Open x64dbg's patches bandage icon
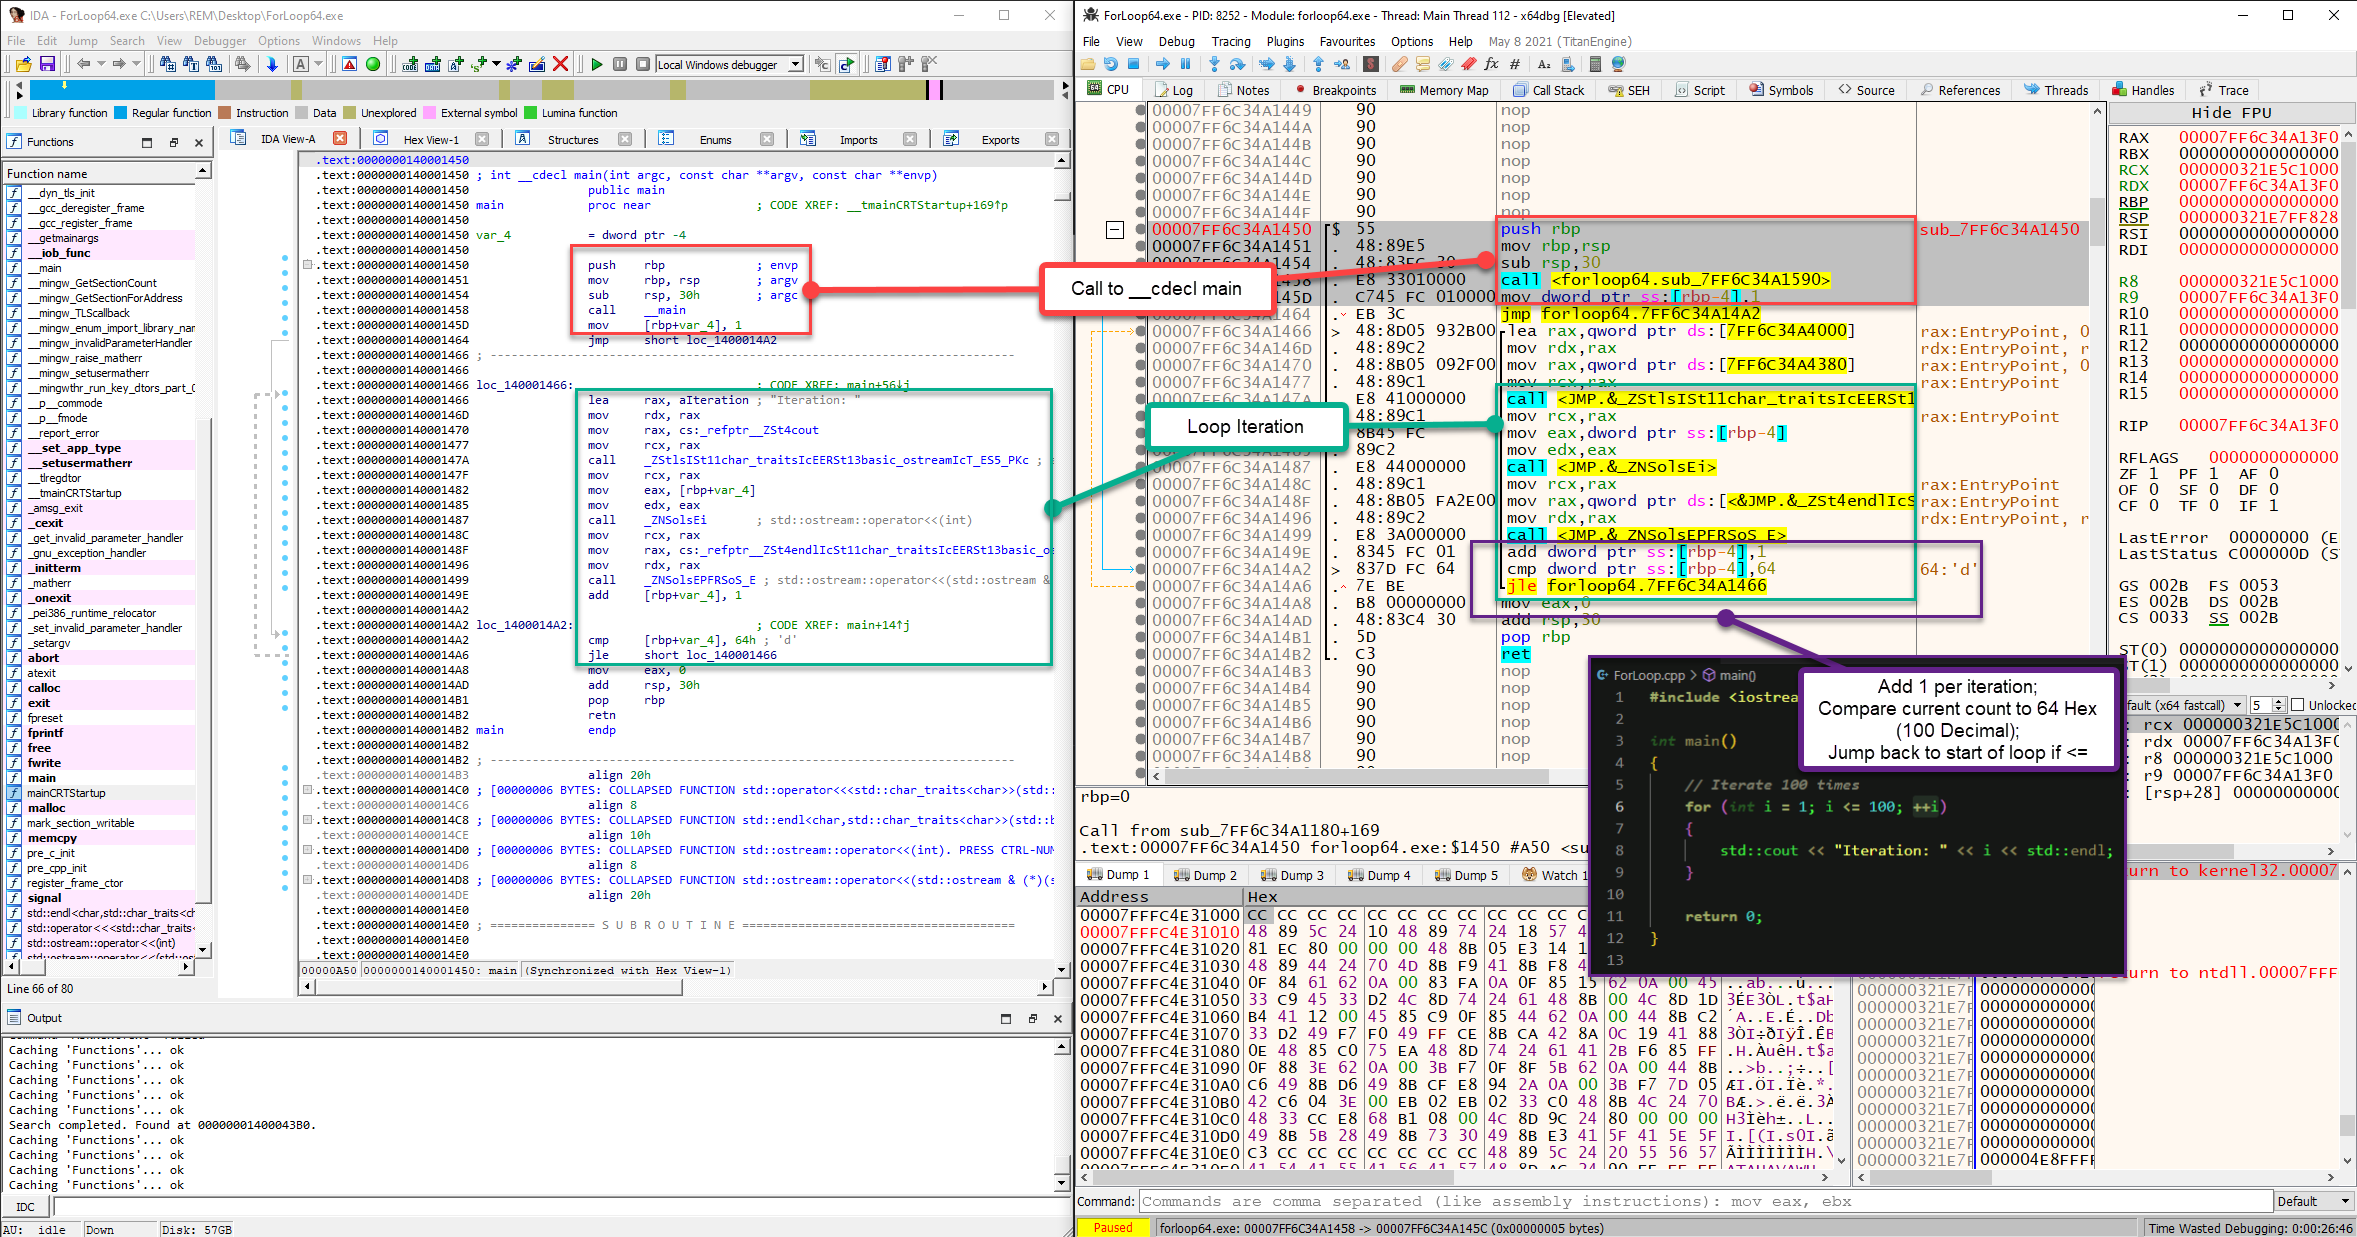 click(1399, 64)
